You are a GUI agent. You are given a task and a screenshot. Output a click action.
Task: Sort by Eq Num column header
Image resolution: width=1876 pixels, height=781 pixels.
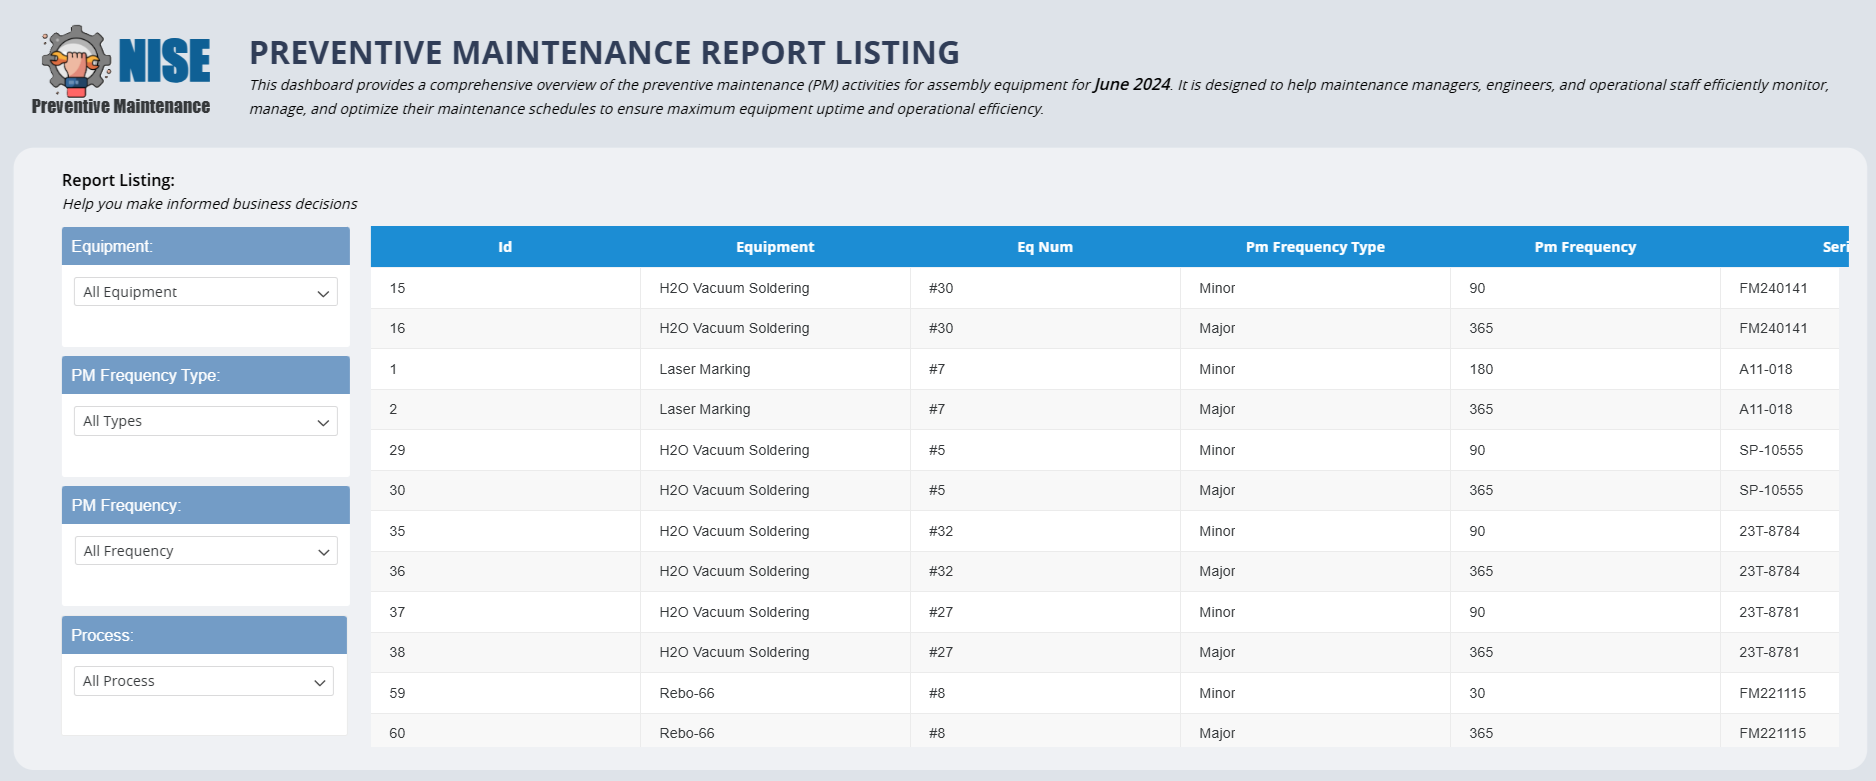(1045, 247)
